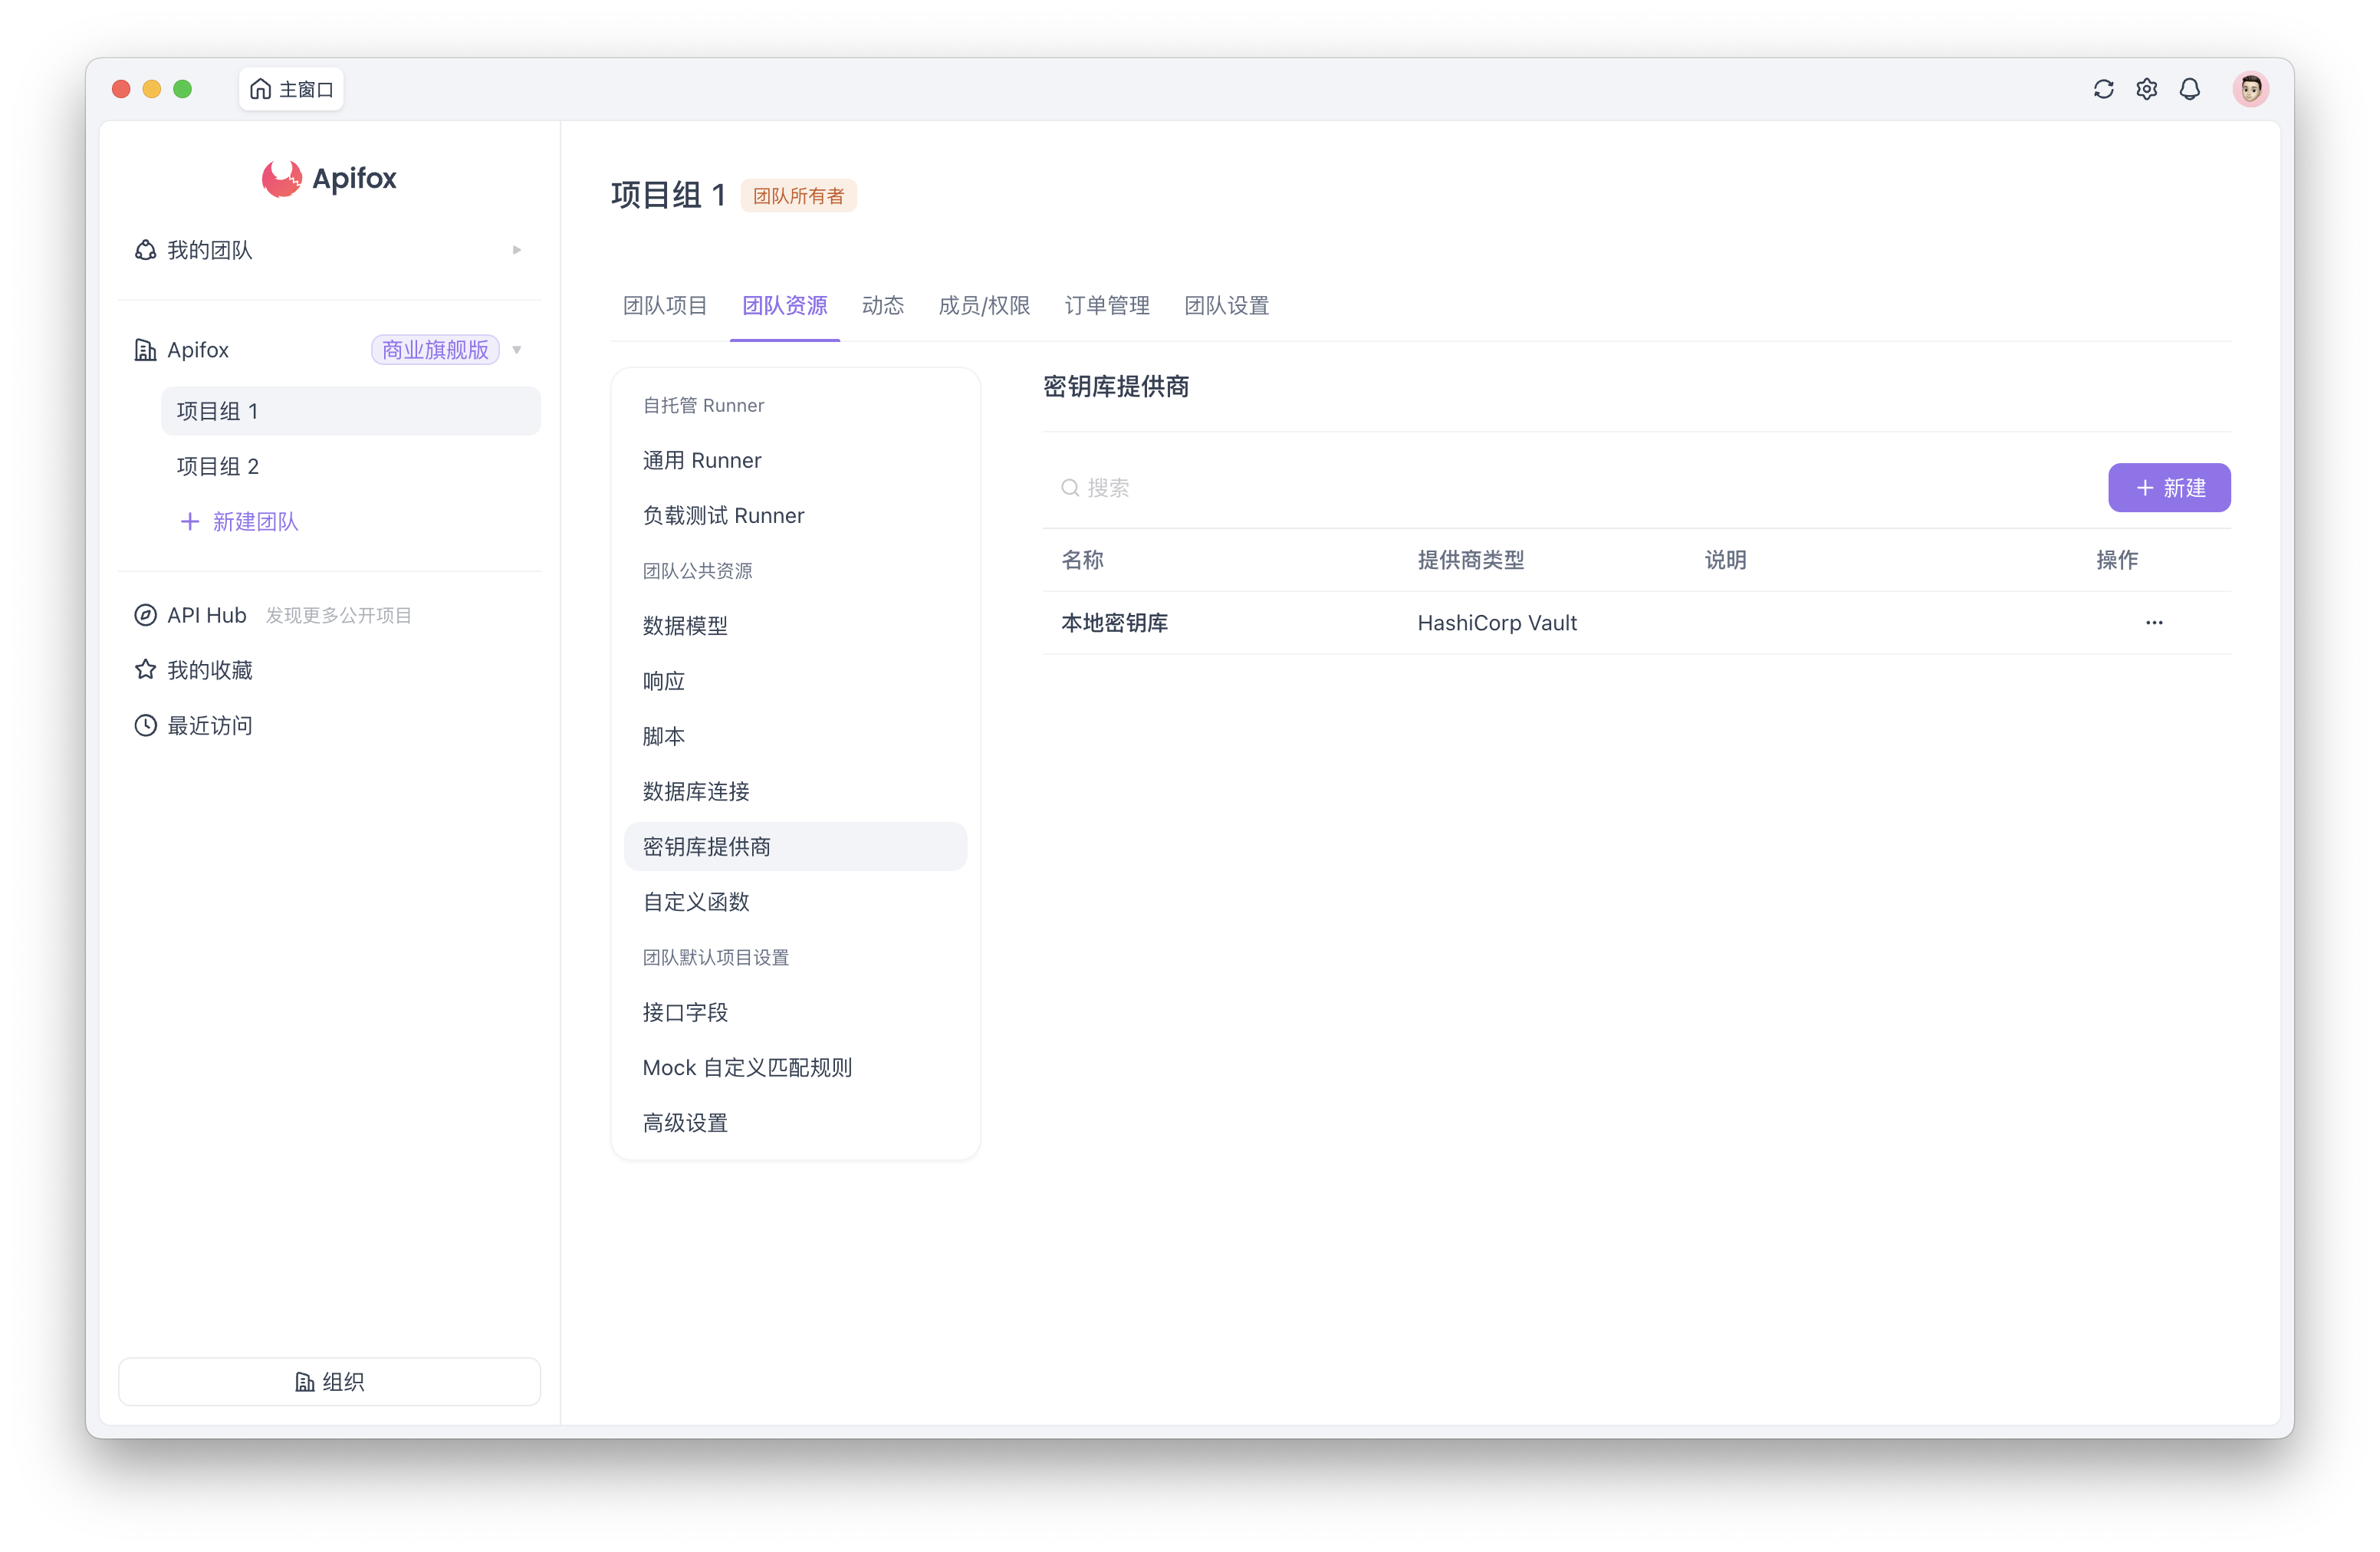Click the refresh icon in title bar
The width and height of the screenshot is (2380, 1552).
2103,89
